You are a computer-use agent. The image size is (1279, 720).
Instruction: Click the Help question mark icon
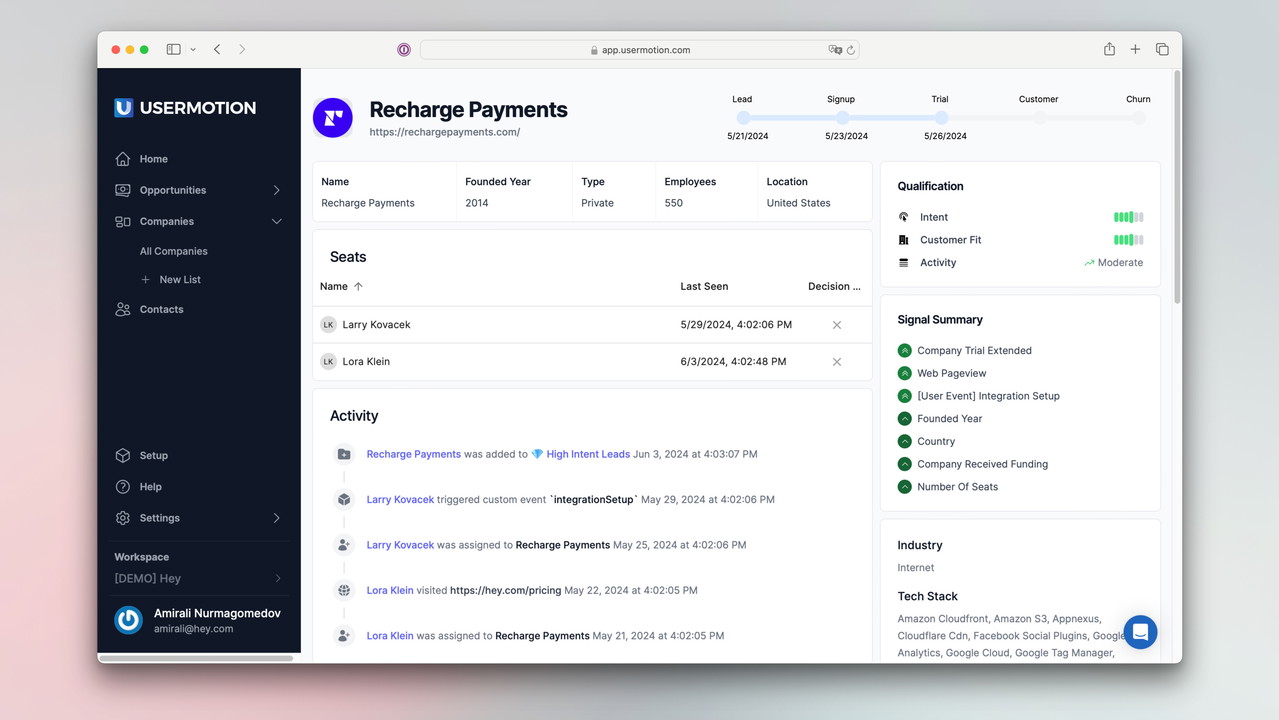click(123, 487)
